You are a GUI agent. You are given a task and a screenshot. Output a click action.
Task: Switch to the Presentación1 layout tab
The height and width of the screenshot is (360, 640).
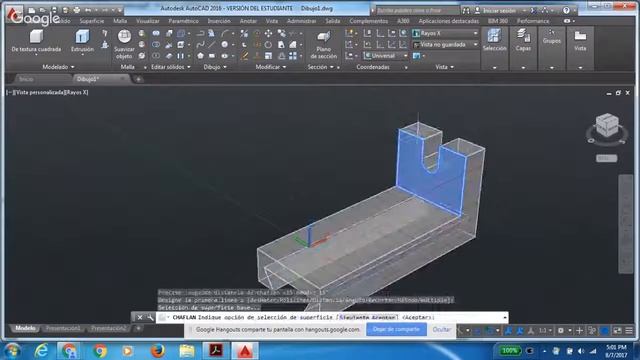click(62, 328)
